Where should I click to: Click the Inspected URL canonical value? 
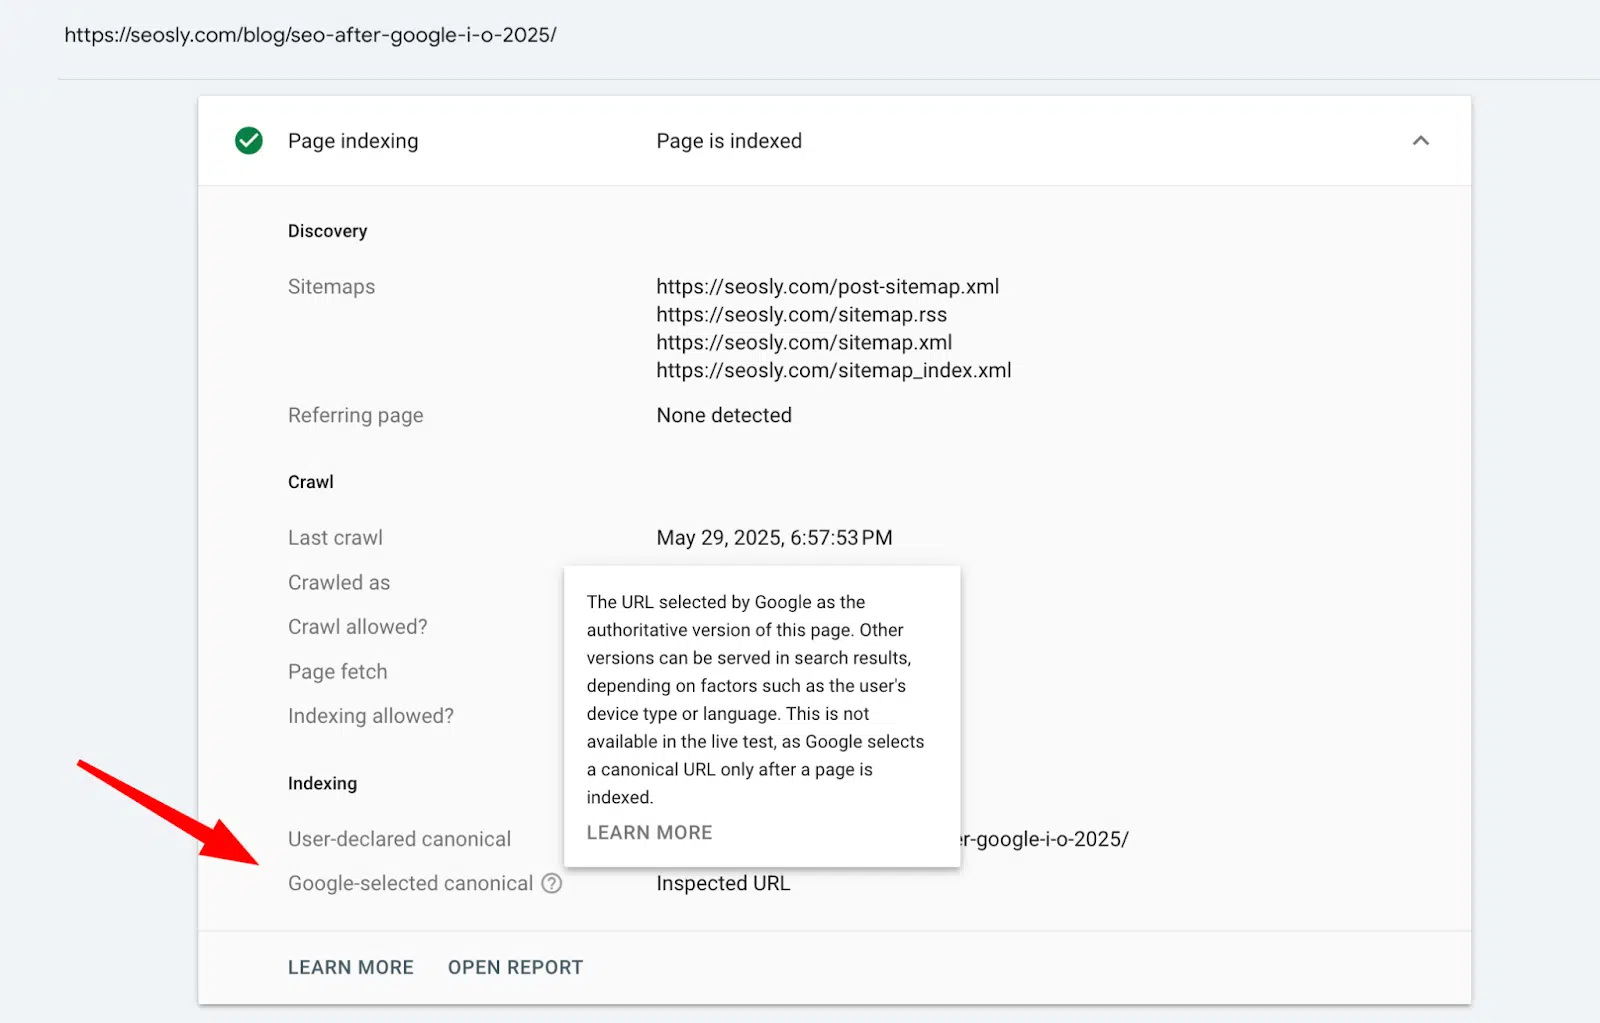(723, 884)
